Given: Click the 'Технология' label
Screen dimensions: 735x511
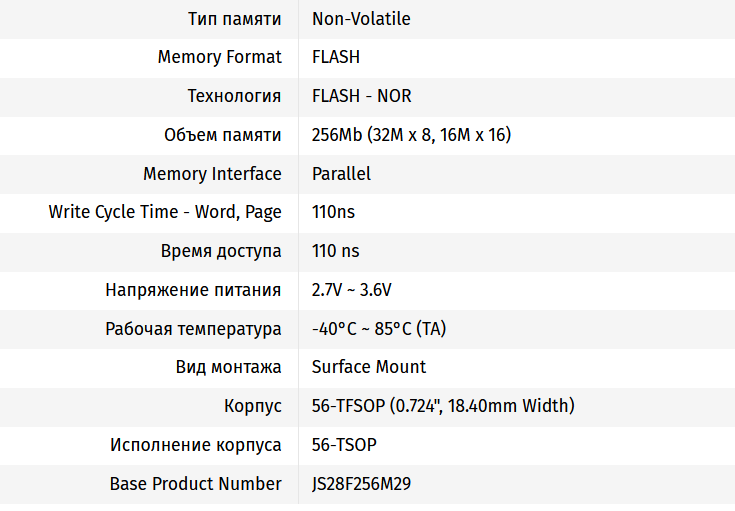Looking at the screenshot, I should tap(234, 96).
